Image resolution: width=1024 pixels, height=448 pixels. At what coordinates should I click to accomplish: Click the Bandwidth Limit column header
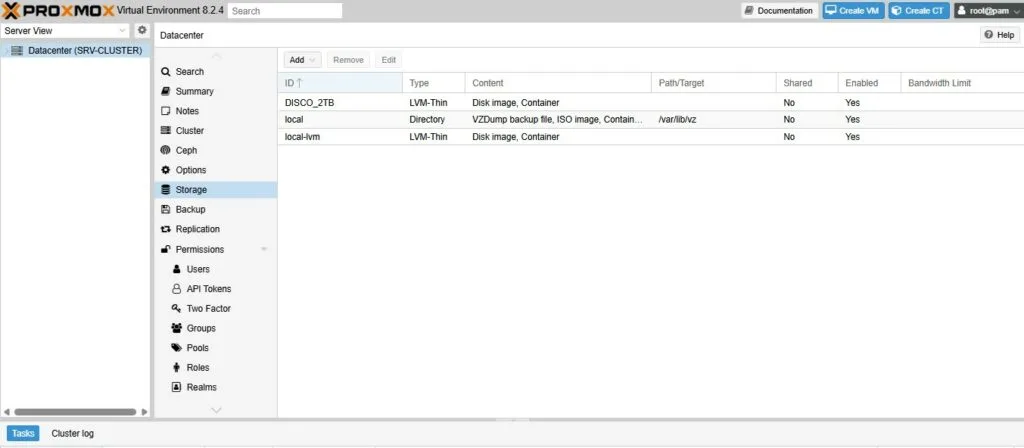coord(961,83)
